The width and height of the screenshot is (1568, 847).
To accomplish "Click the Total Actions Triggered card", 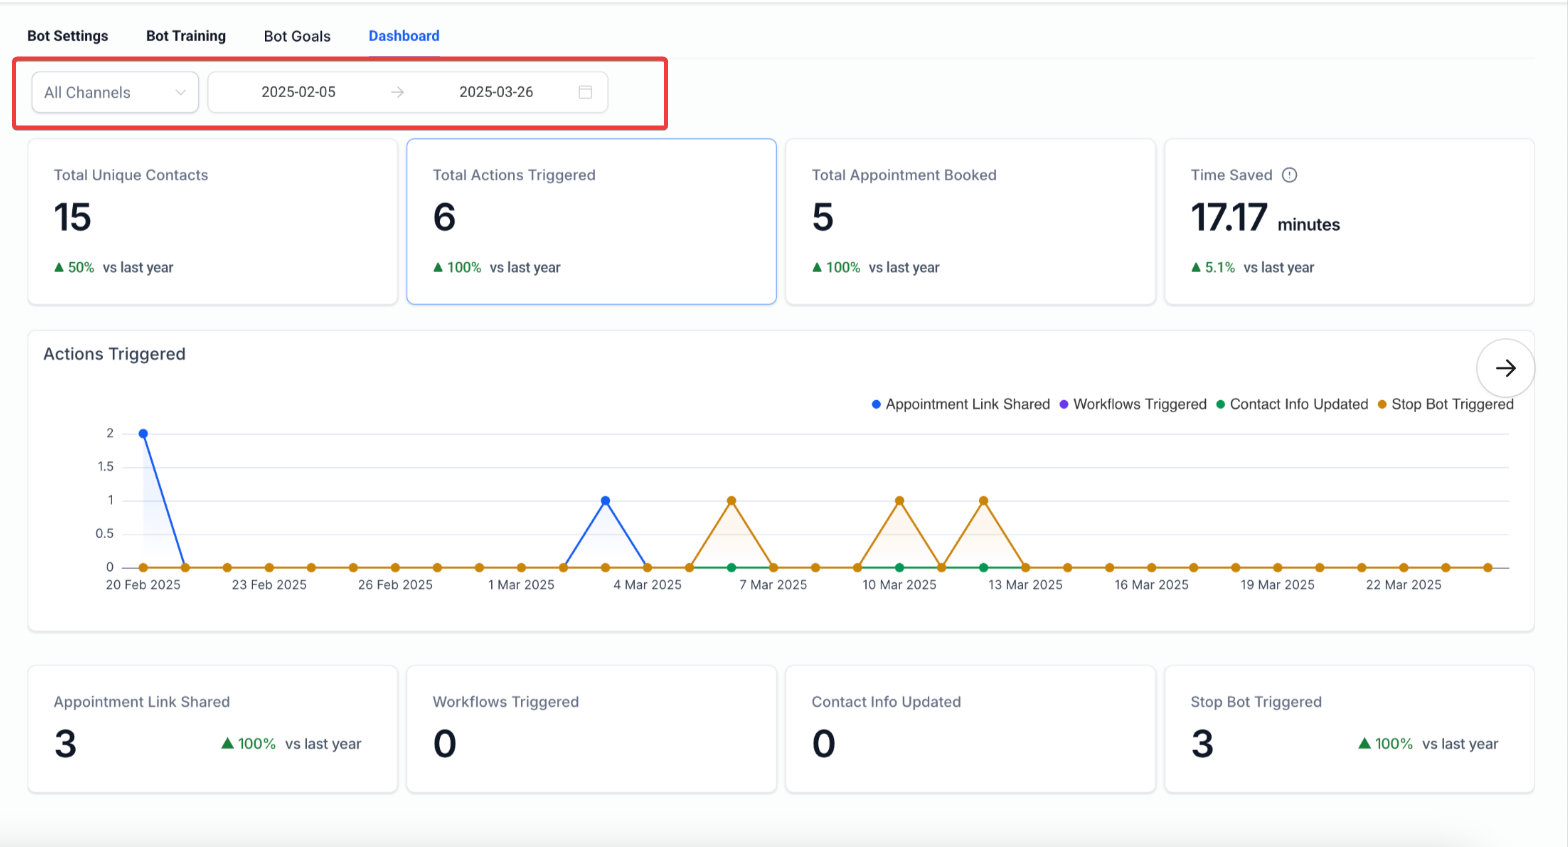I will pyautogui.click(x=591, y=221).
